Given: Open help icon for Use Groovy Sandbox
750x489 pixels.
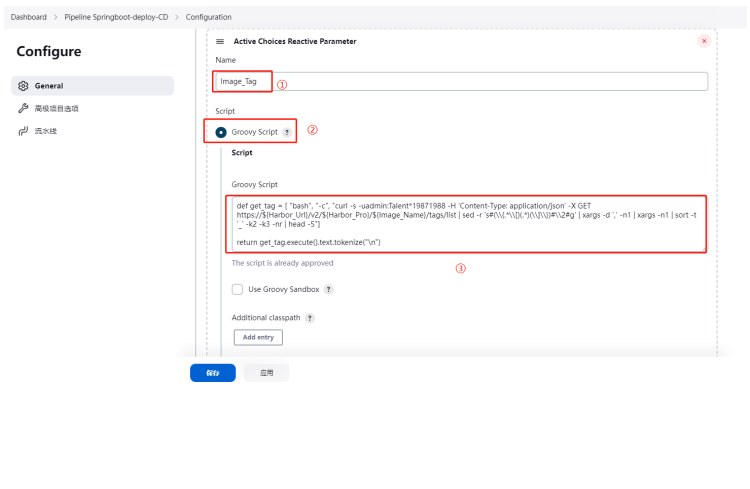Looking at the screenshot, I should point(328,289).
